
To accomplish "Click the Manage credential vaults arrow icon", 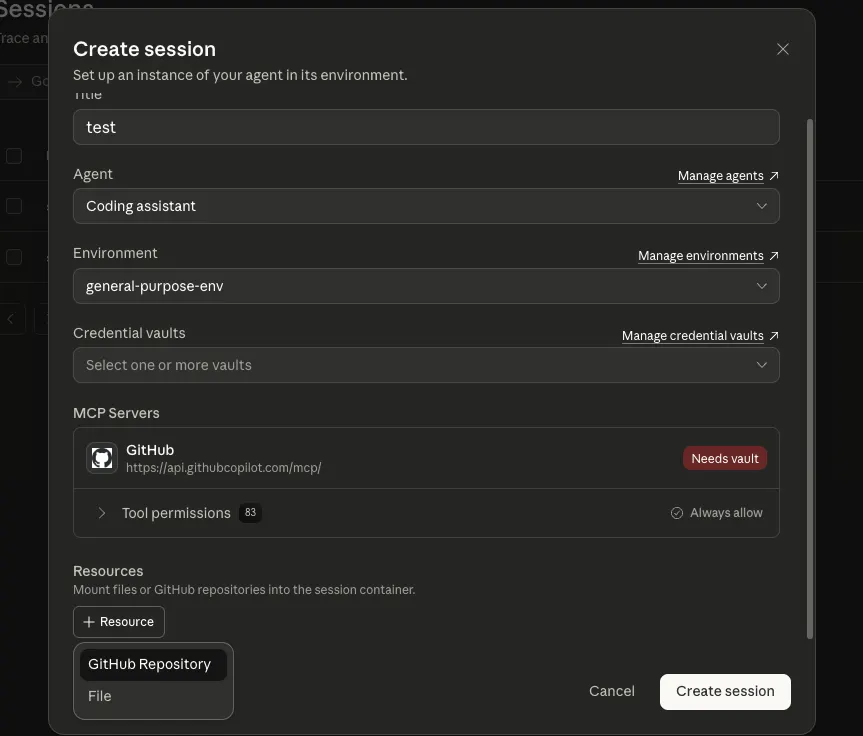I will 774,335.
